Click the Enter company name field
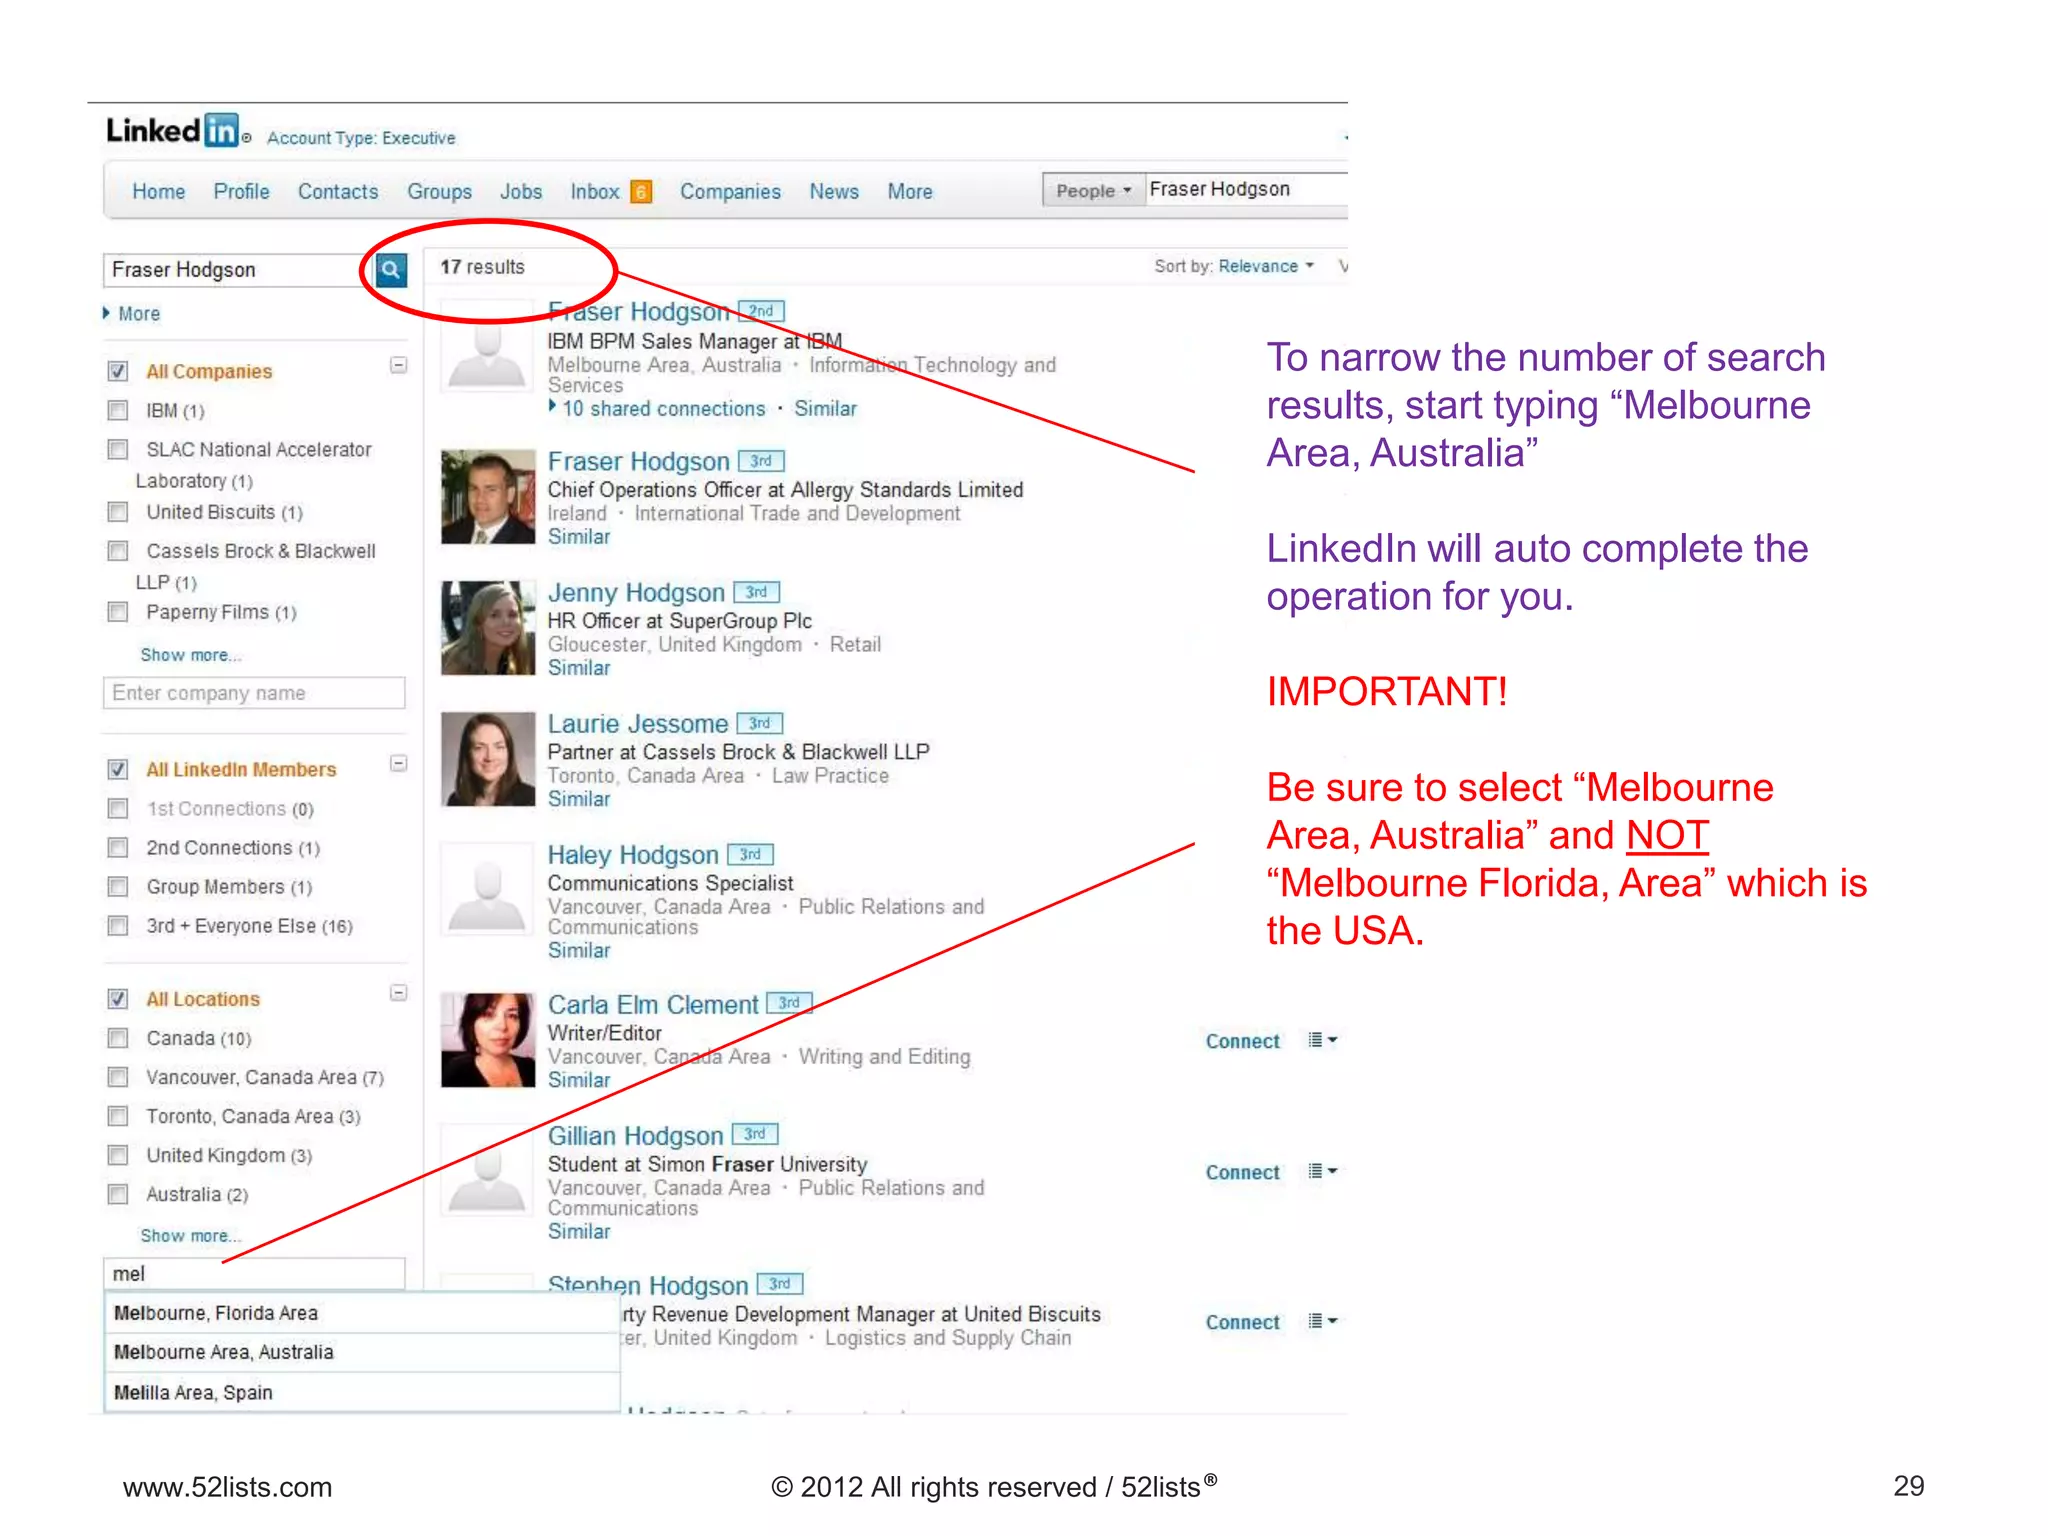The width and height of the screenshot is (2048, 1536). [x=254, y=693]
